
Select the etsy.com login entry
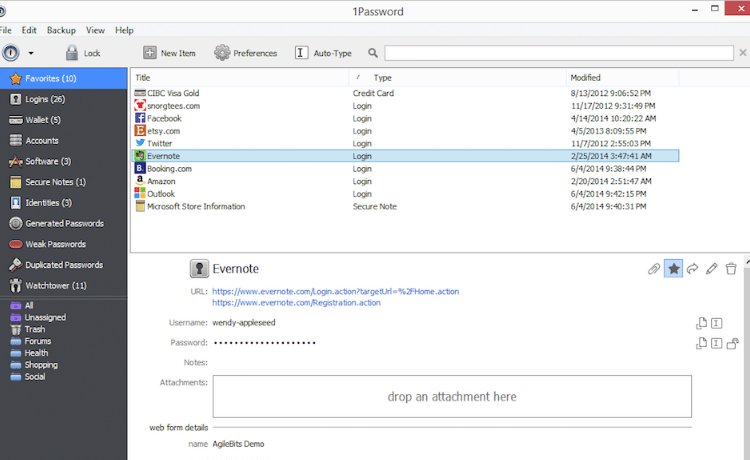tap(406, 131)
